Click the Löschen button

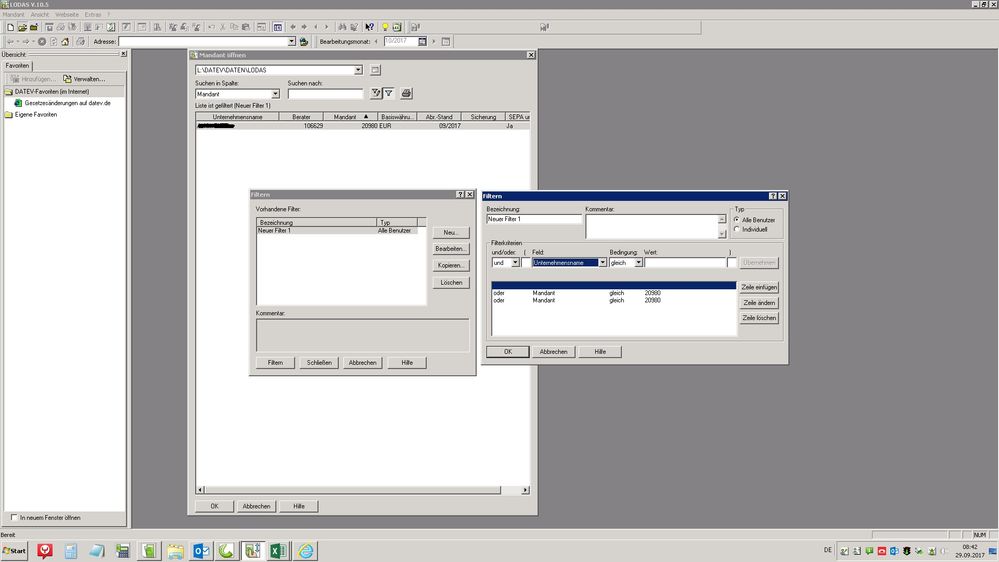tap(451, 282)
